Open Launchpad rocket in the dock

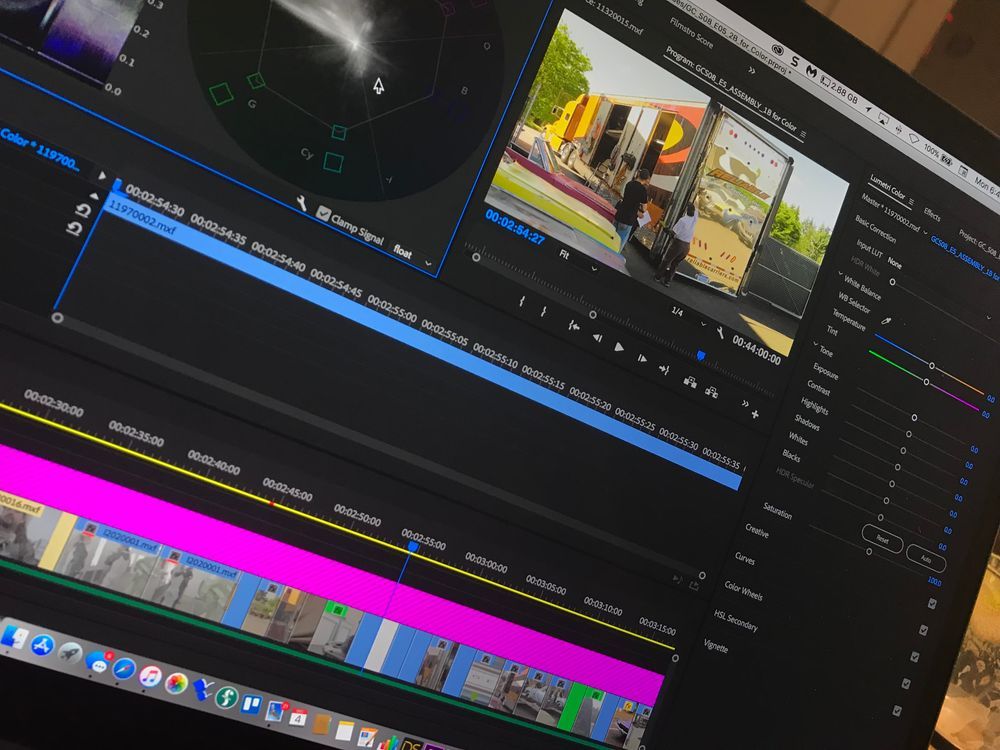pyautogui.click(x=70, y=653)
